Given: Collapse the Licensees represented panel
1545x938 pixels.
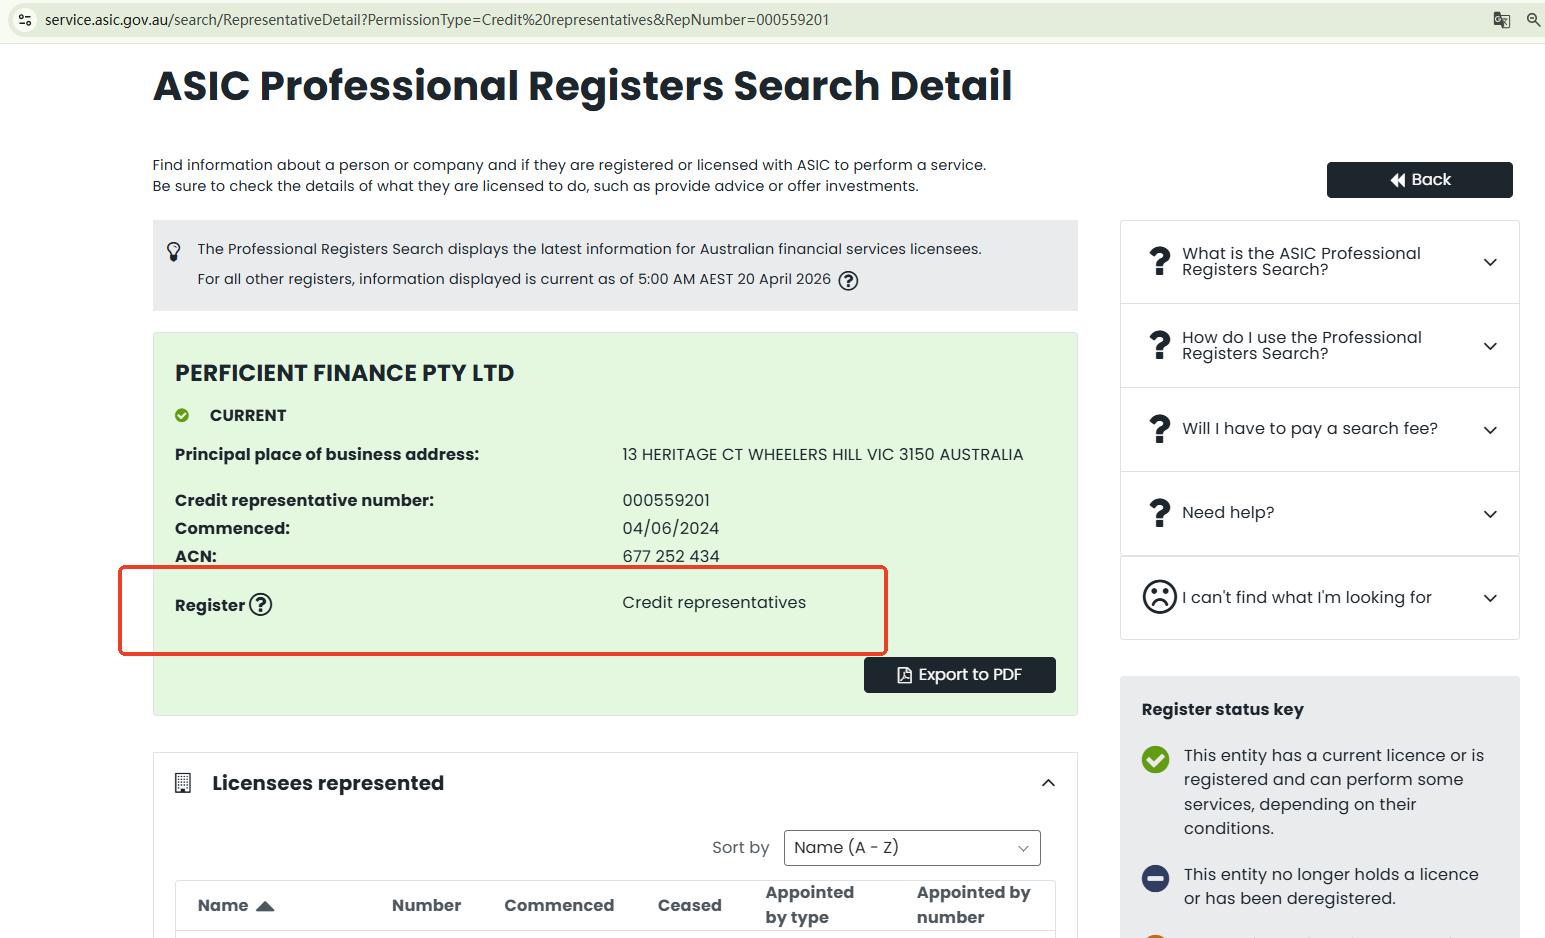Looking at the screenshot, I should 1048,783.
